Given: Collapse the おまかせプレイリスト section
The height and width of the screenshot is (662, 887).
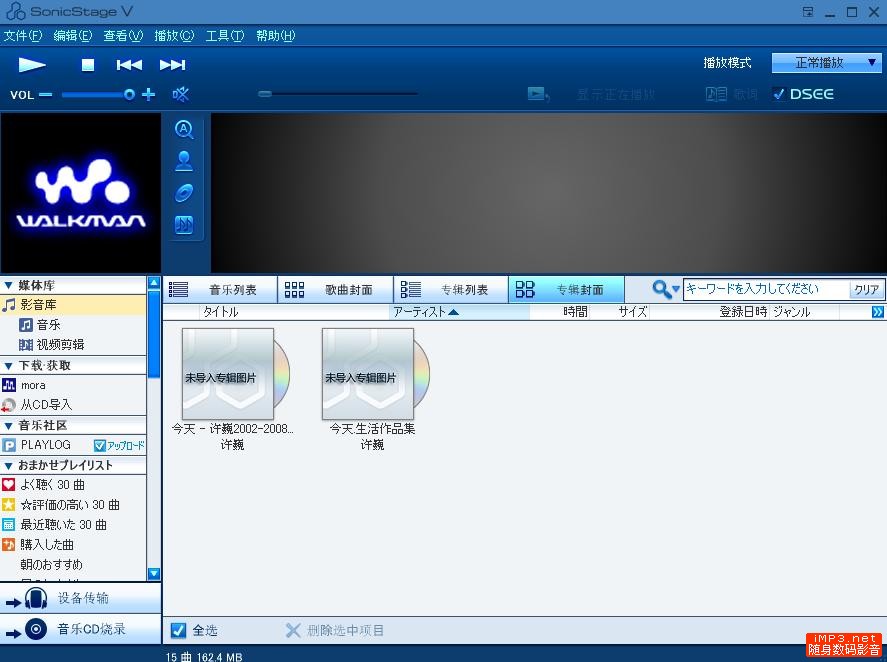Looking at the screenshot, I should pos(8,466).
